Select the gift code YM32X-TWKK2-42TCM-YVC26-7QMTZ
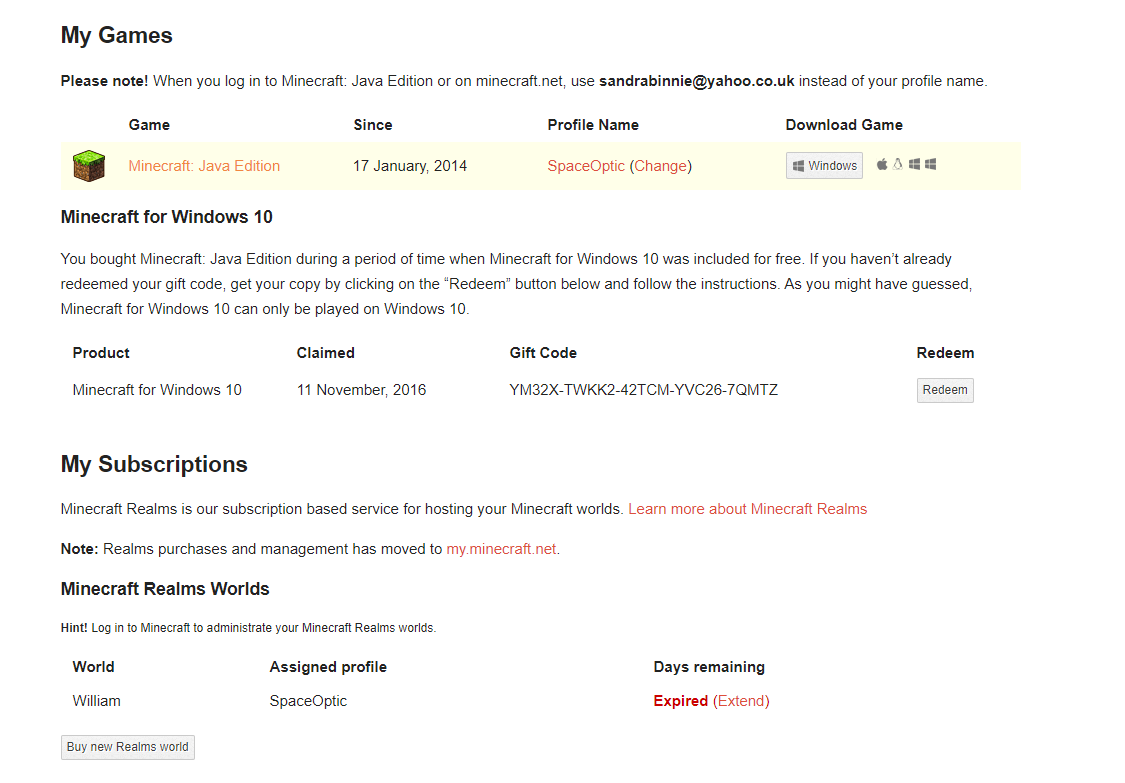The height and width of the screenshot is (783, 1125). 644,390
